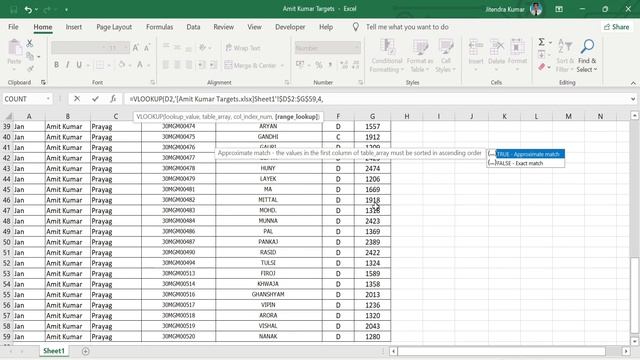Switch to the Page Layout tab

114,27
